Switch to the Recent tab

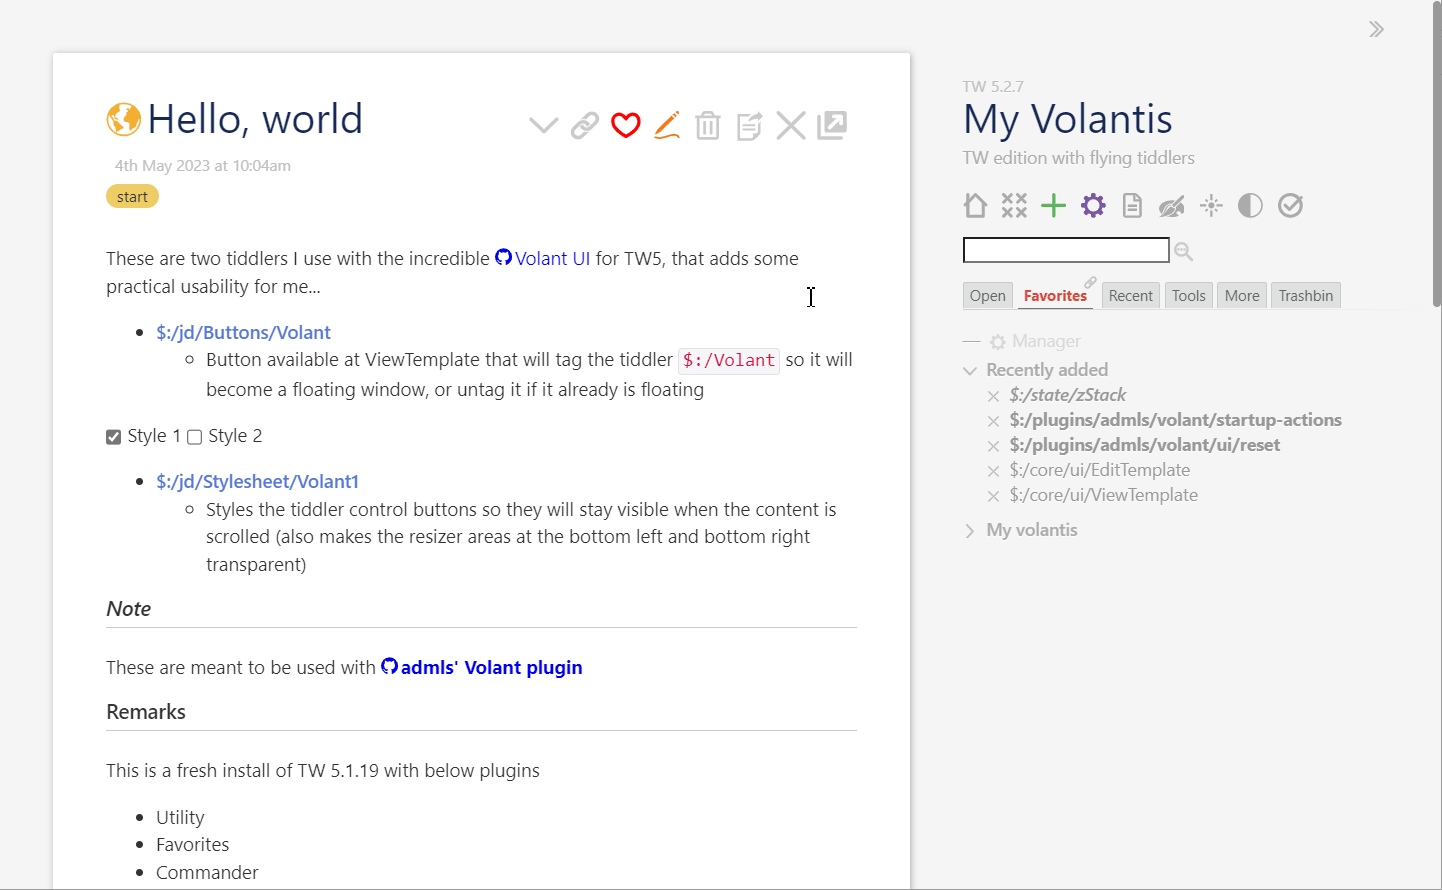pyautogui.click(x=1131, y=296)
